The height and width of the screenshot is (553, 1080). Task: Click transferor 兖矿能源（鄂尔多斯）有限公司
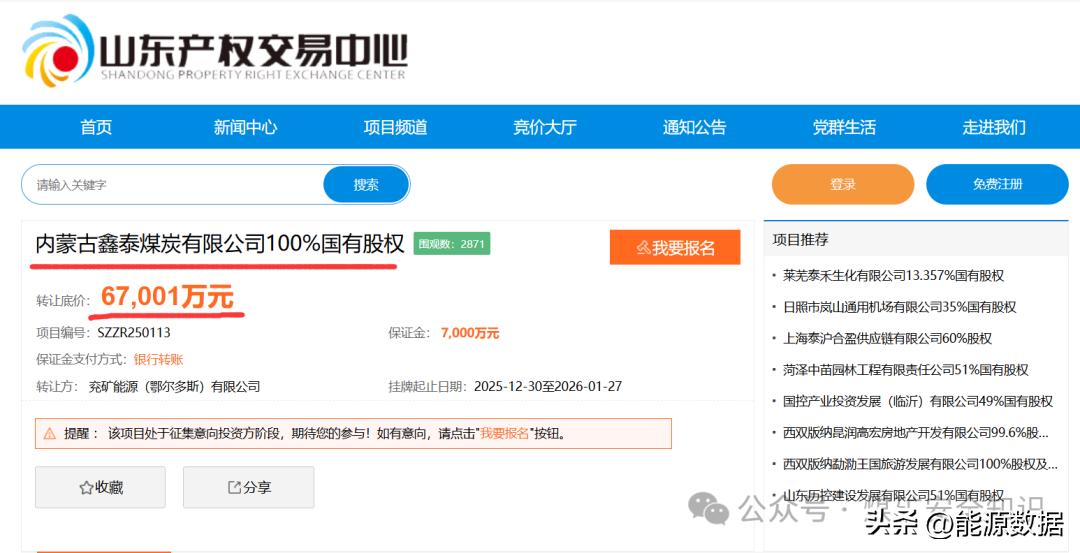click(174, 386)
